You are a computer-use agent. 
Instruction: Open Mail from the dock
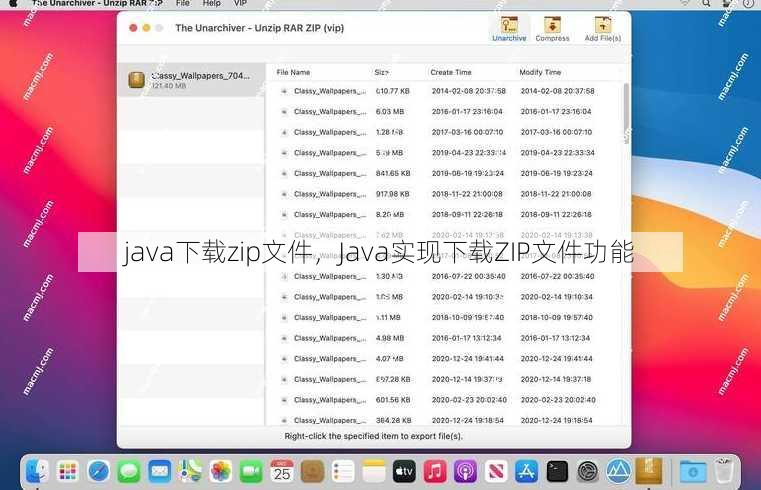[x=160, y=471]
